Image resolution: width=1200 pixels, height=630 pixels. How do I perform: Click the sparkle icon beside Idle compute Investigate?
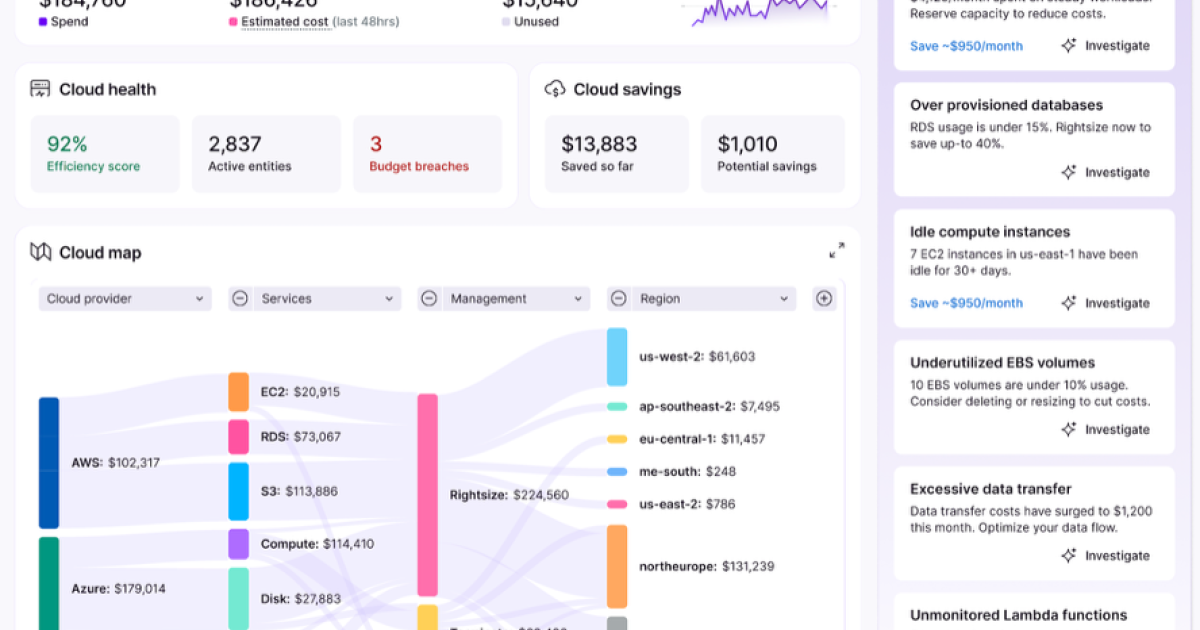1068,303
